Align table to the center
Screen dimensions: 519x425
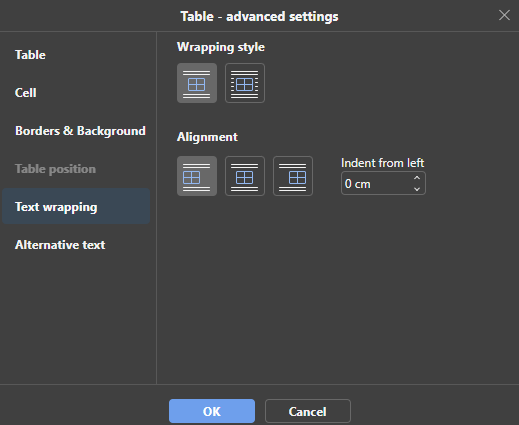[245, 176]
